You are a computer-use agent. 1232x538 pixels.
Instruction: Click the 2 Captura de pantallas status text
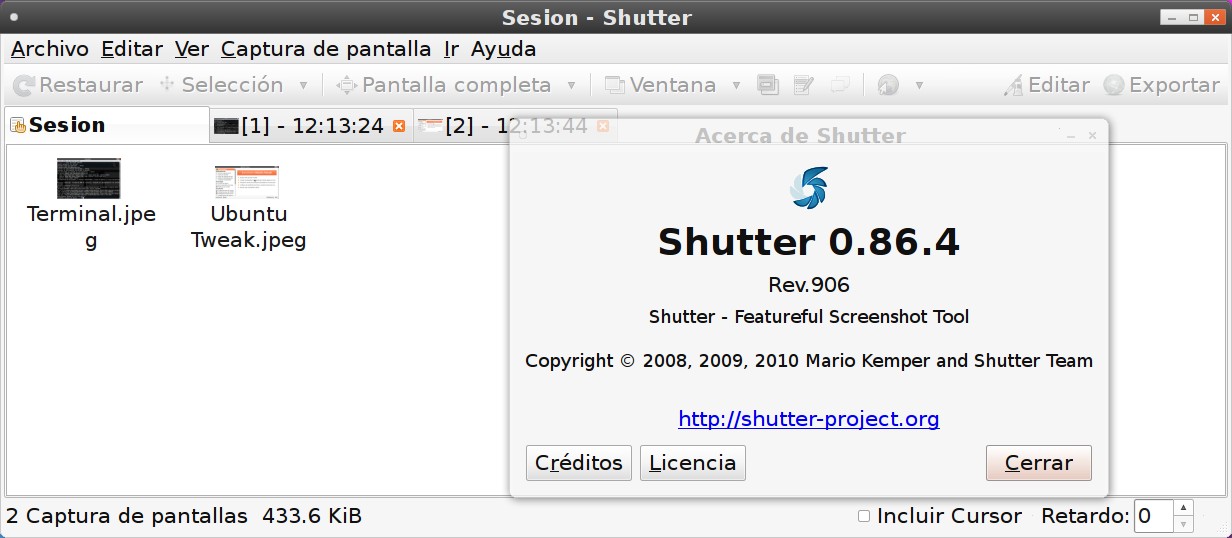(x=127, y=517)
